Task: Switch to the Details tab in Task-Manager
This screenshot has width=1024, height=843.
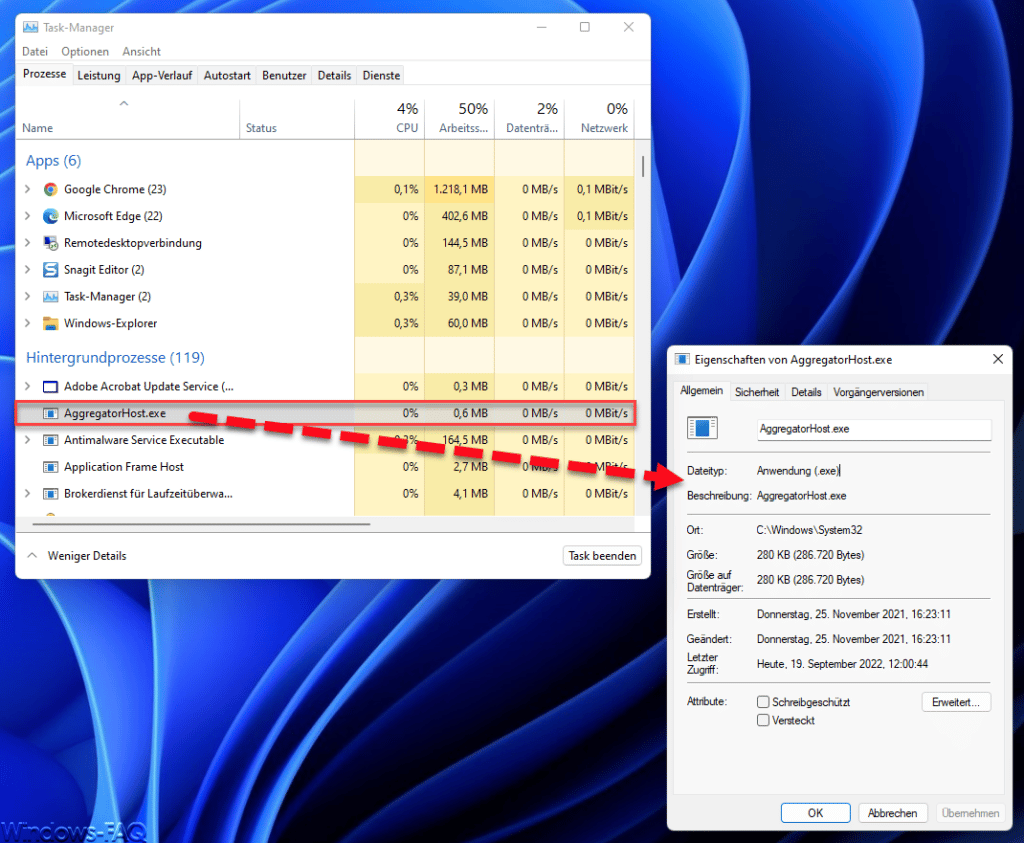Action: click(x=334, y=76)
